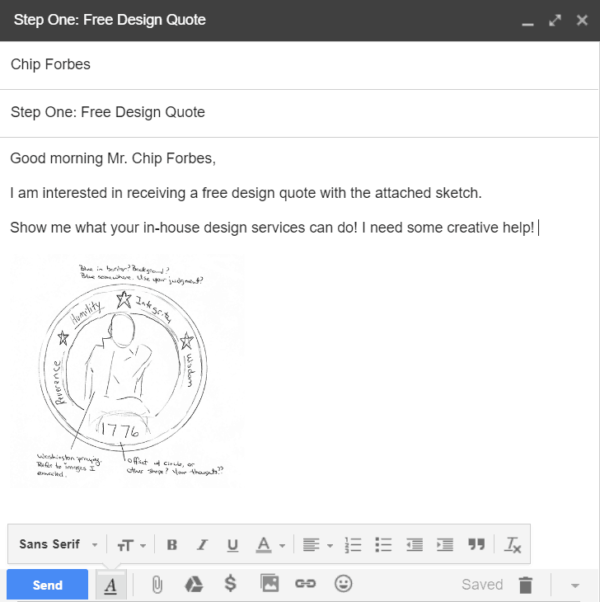Open the text size dropdown
Screen dimensions: 600x602
[x=131, y=545]
